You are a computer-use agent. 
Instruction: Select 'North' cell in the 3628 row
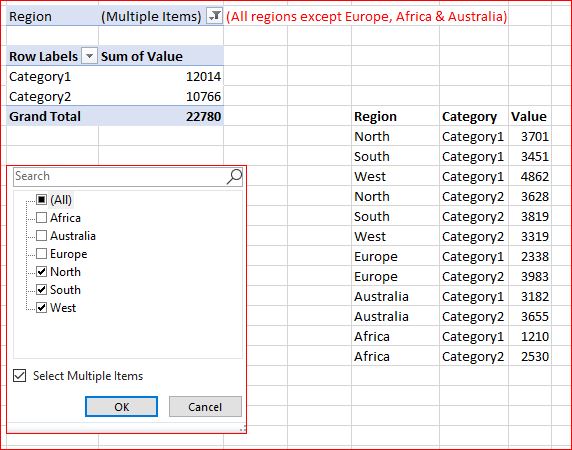[395, 197]
